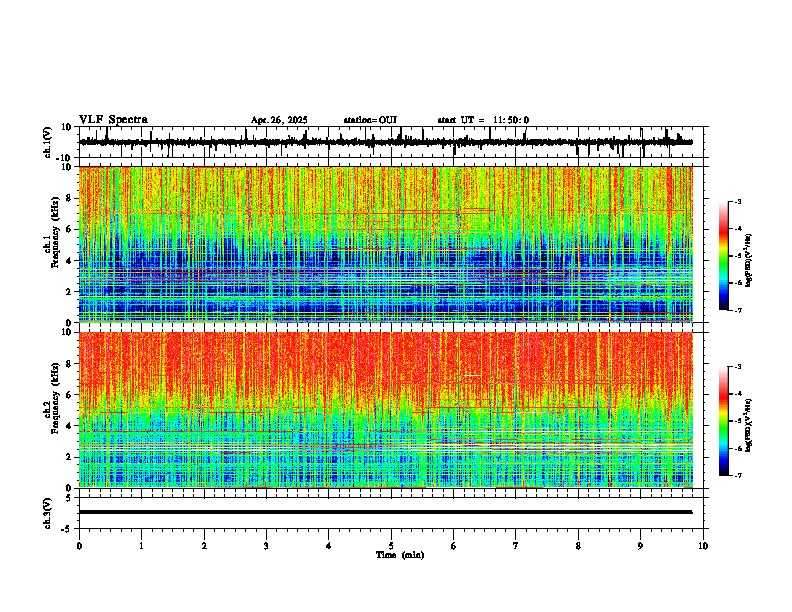Click the "-10" tick on ch.1(V) axis
Image resolution: width=792 pixels, height=612 pixels.
(x=65, y=158)
